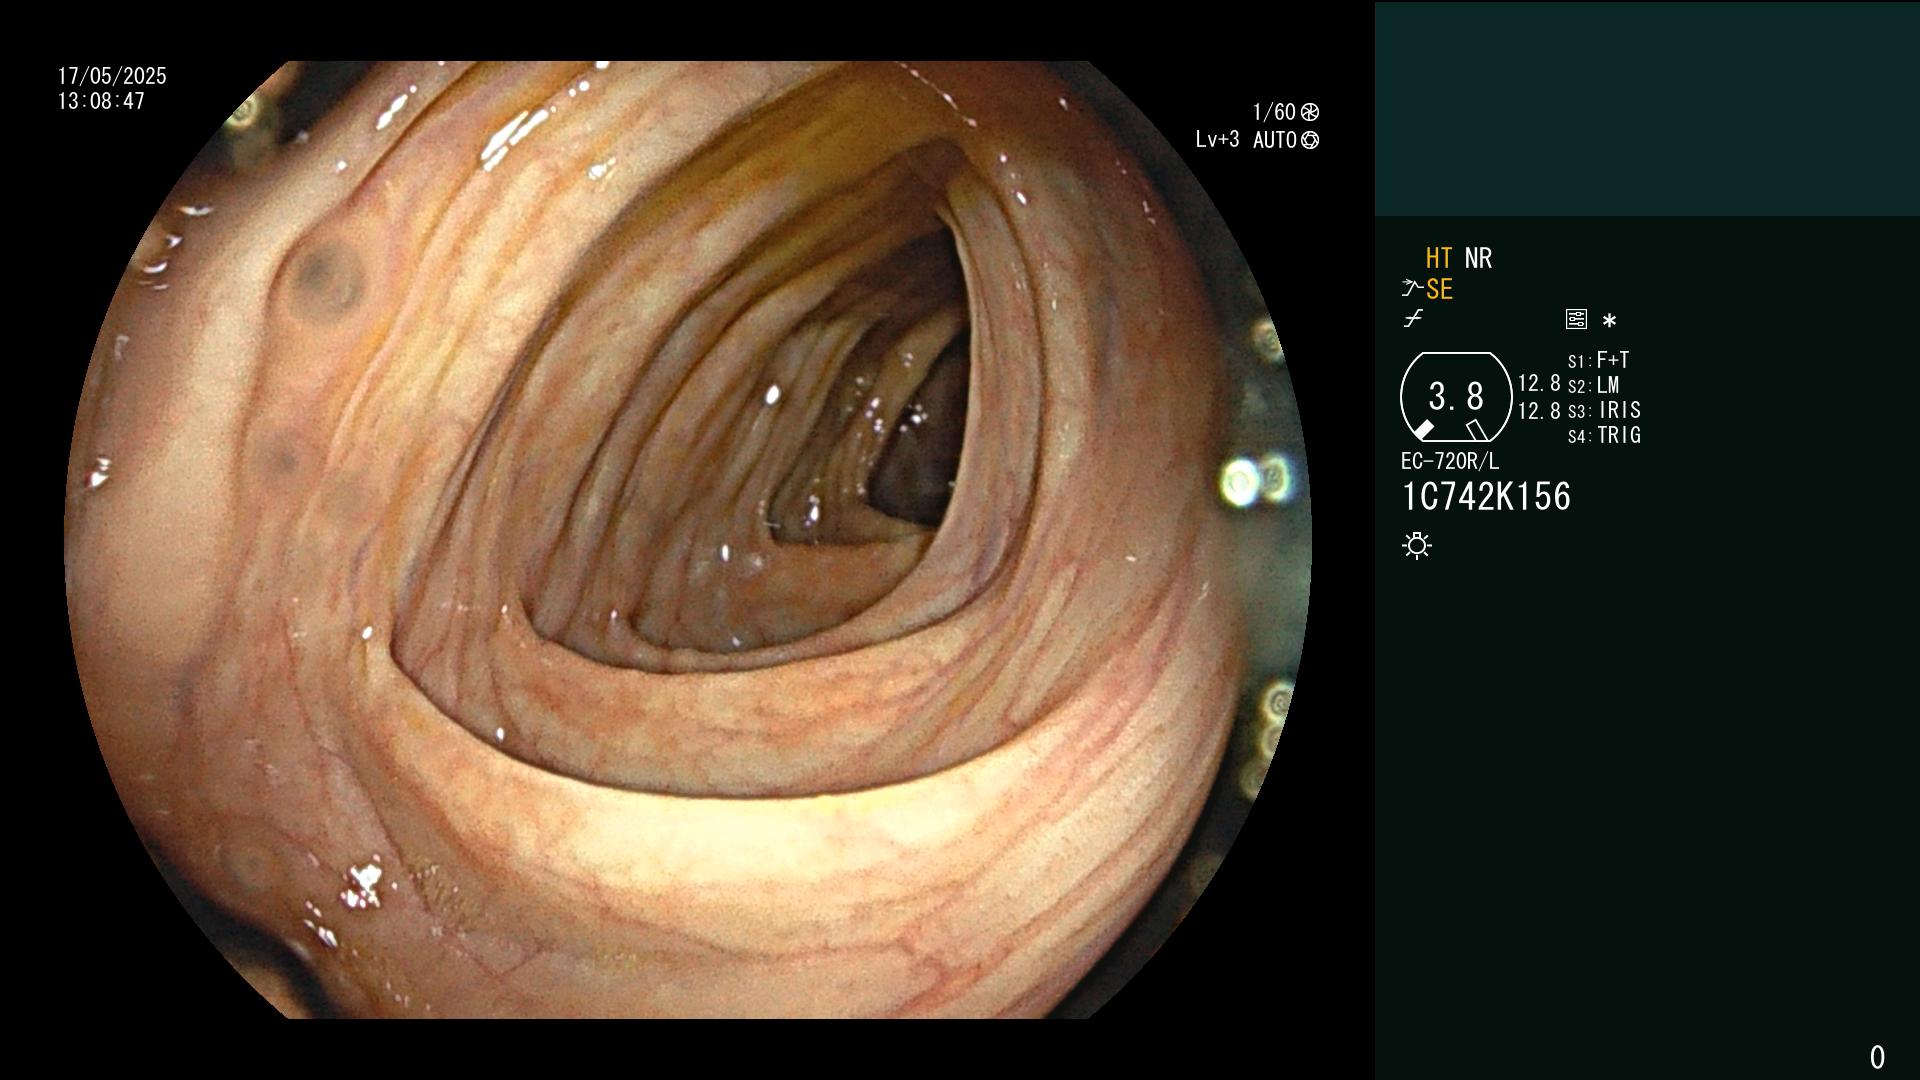Click the settings sliders icon
Image resolution: width=1920 pixels, height=1080 pixels.
(x=1576, y=319)
